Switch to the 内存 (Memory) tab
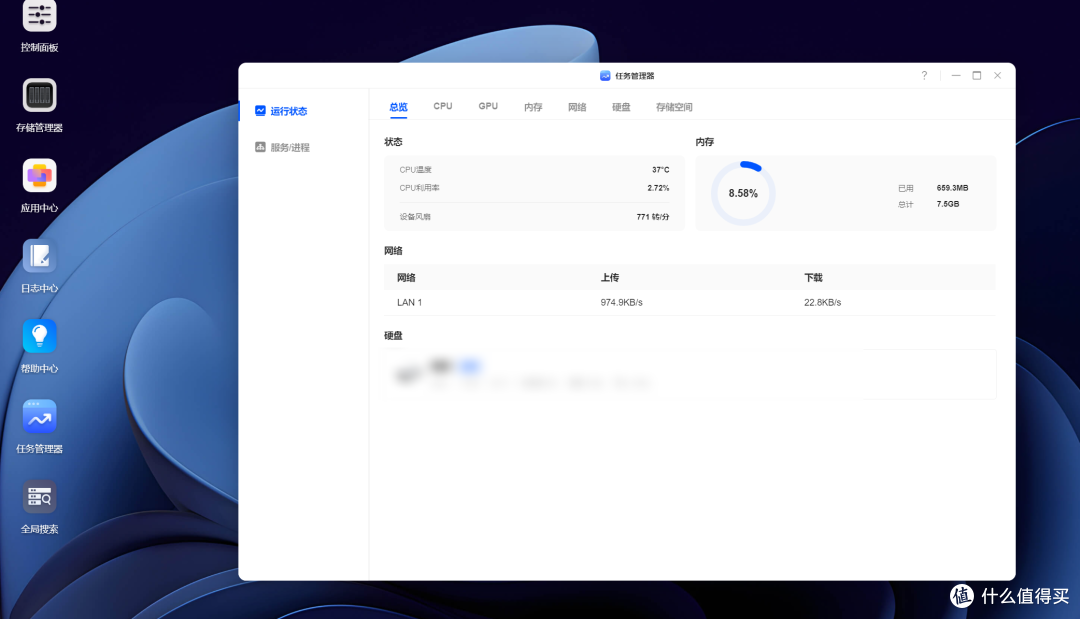Viewport: 1080px width, 619px height. [x=533, y=106]
